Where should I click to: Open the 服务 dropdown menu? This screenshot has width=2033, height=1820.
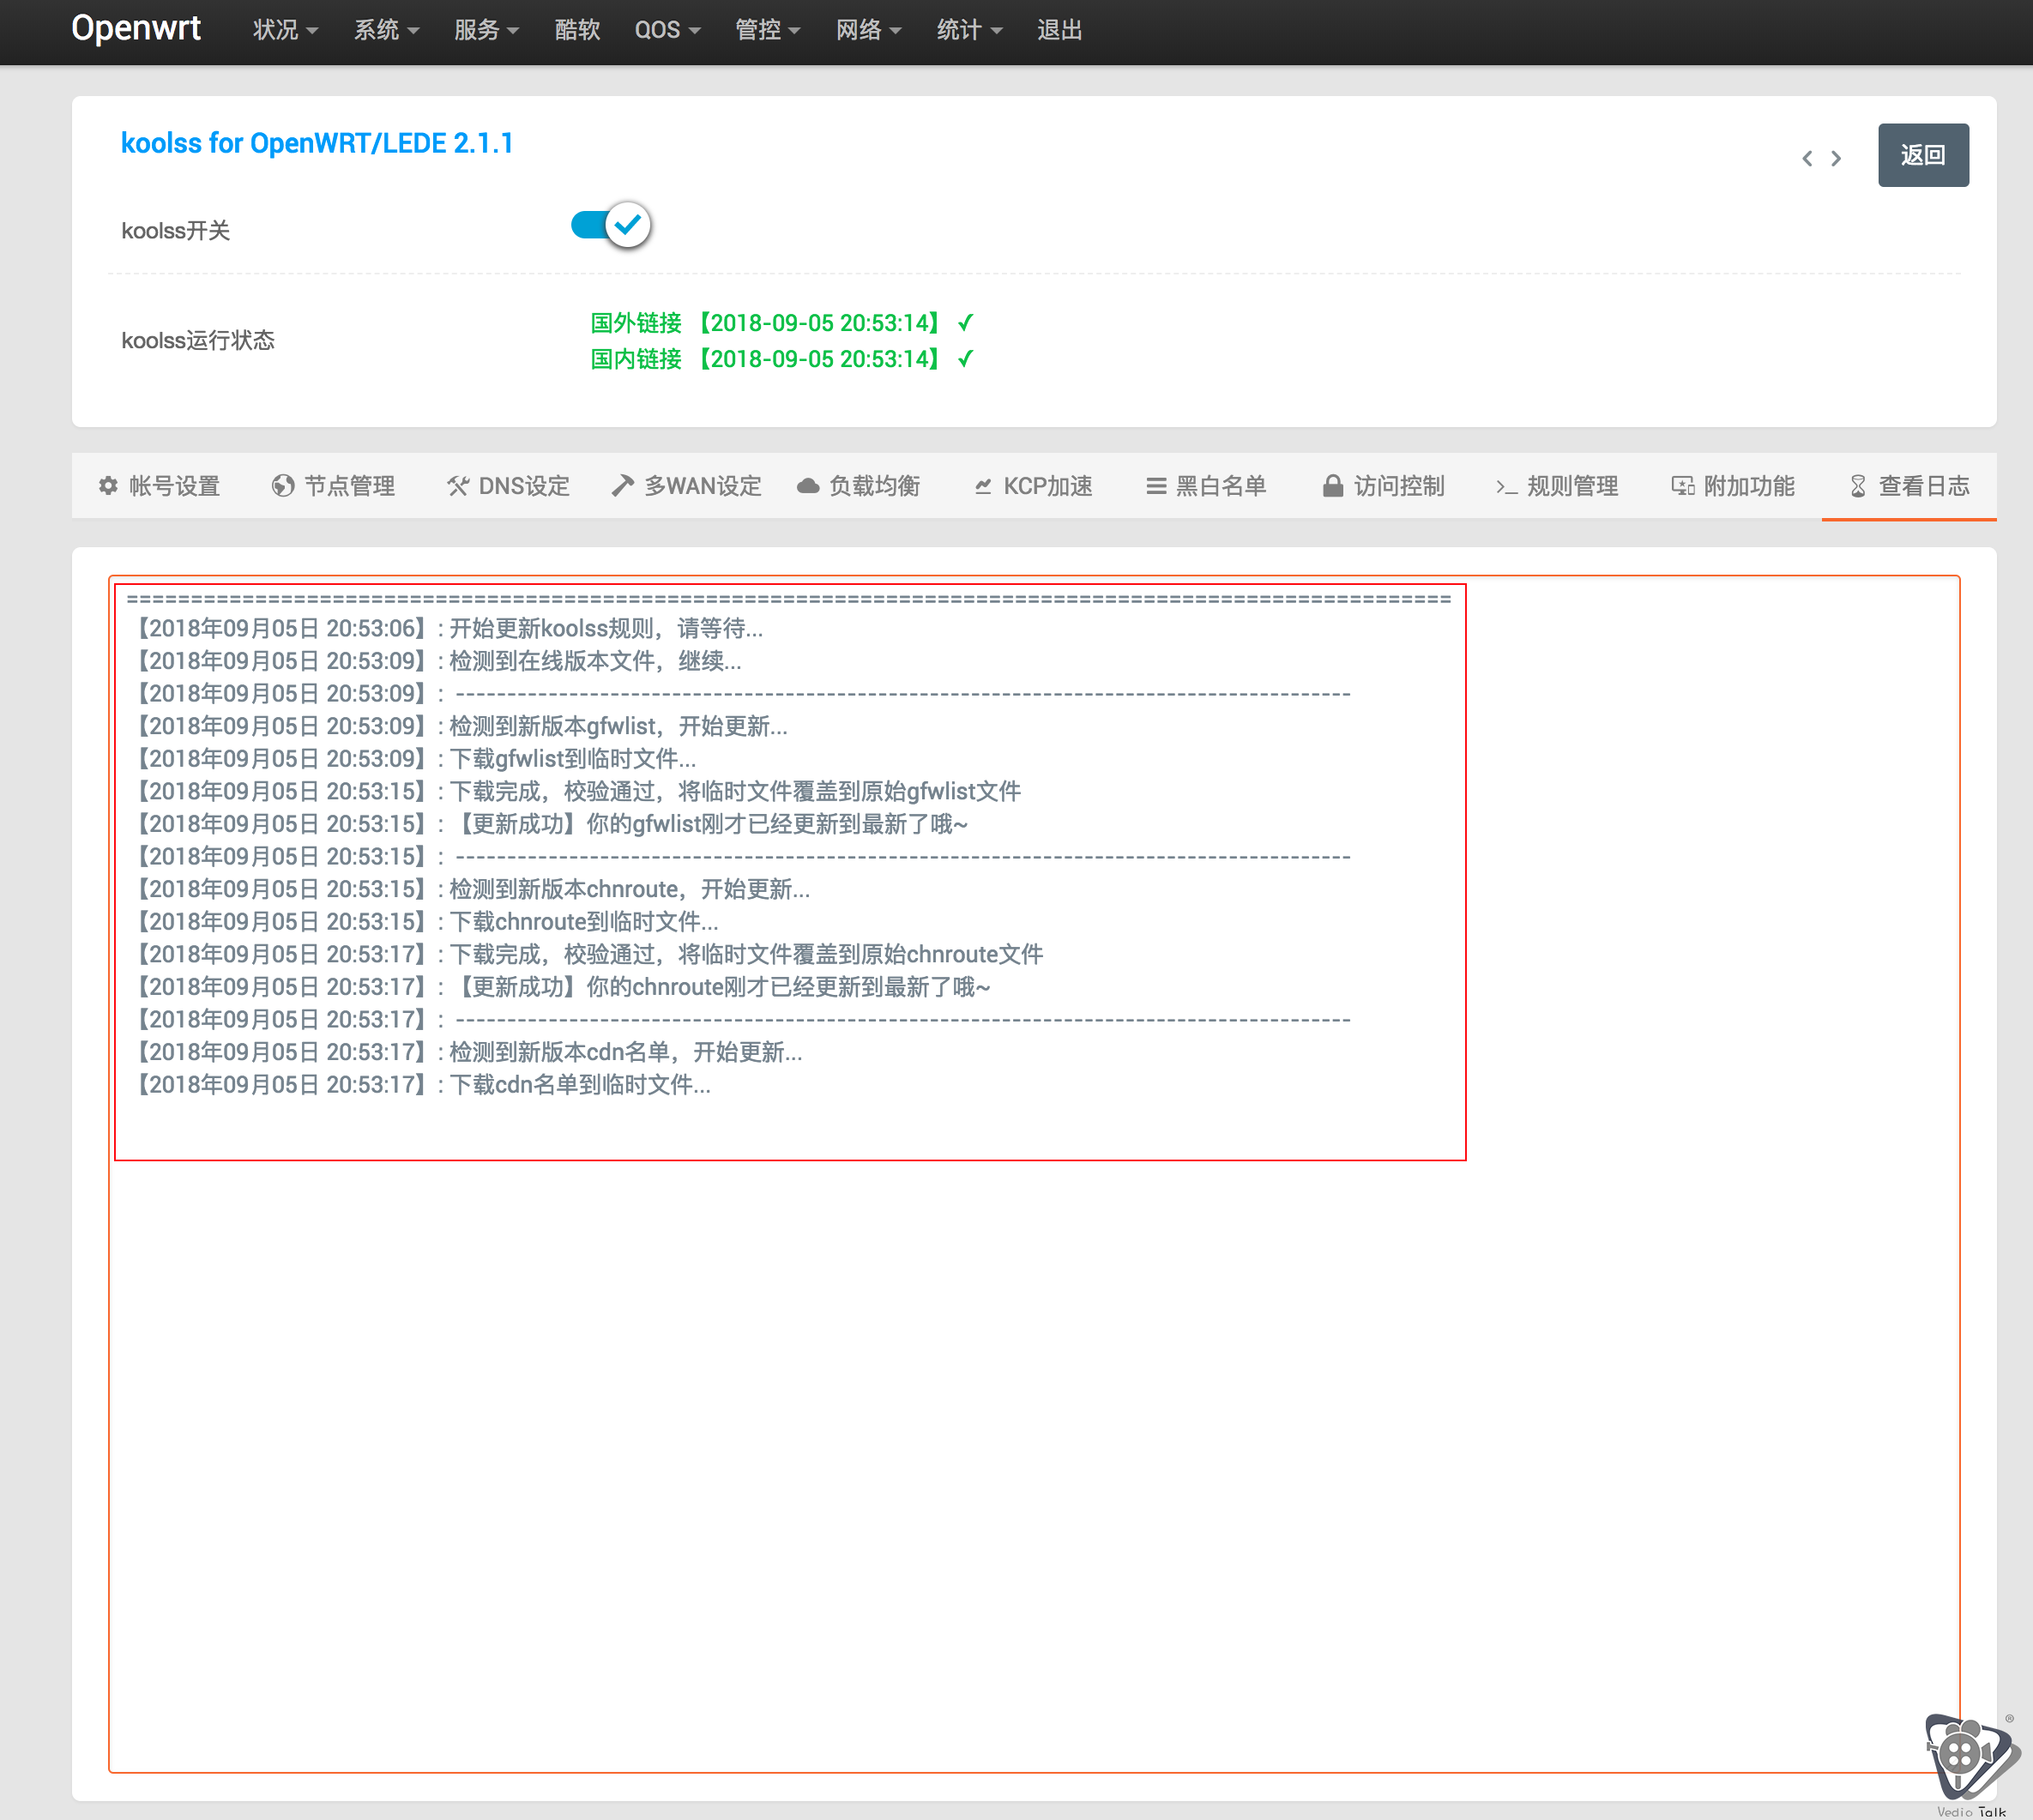(486, 30)
